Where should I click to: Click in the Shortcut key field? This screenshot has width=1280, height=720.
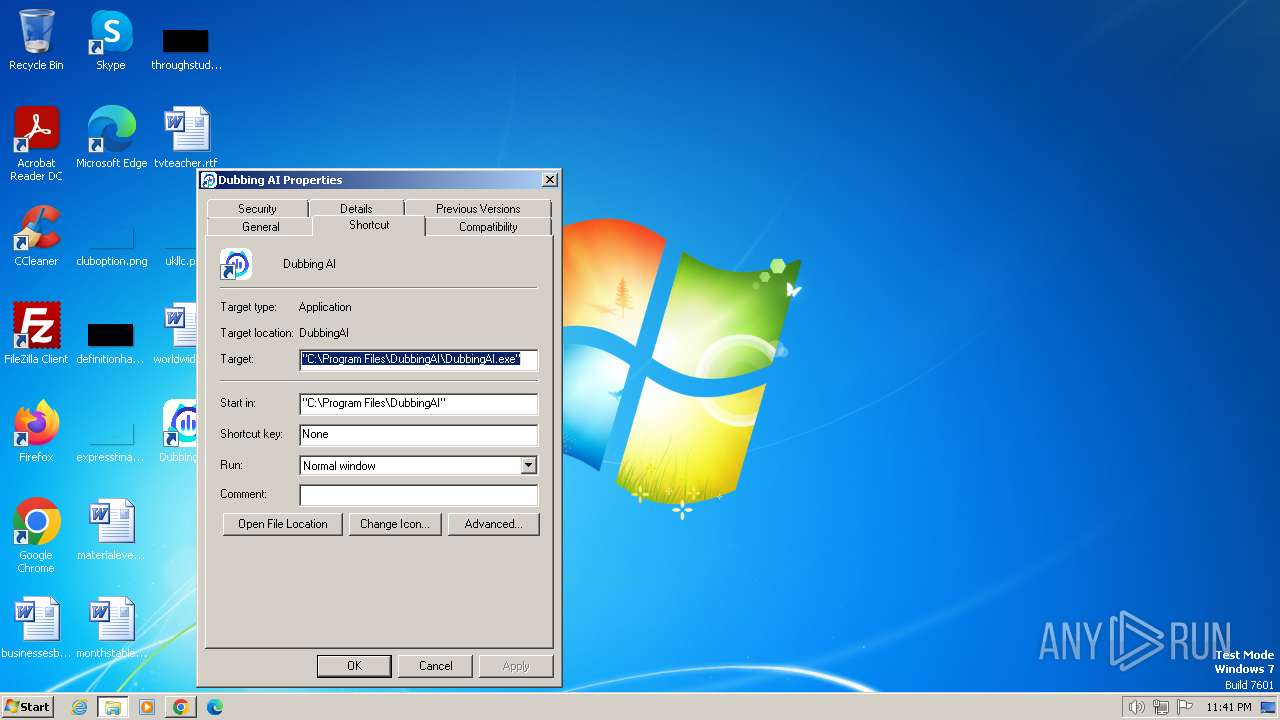point(419,434)
